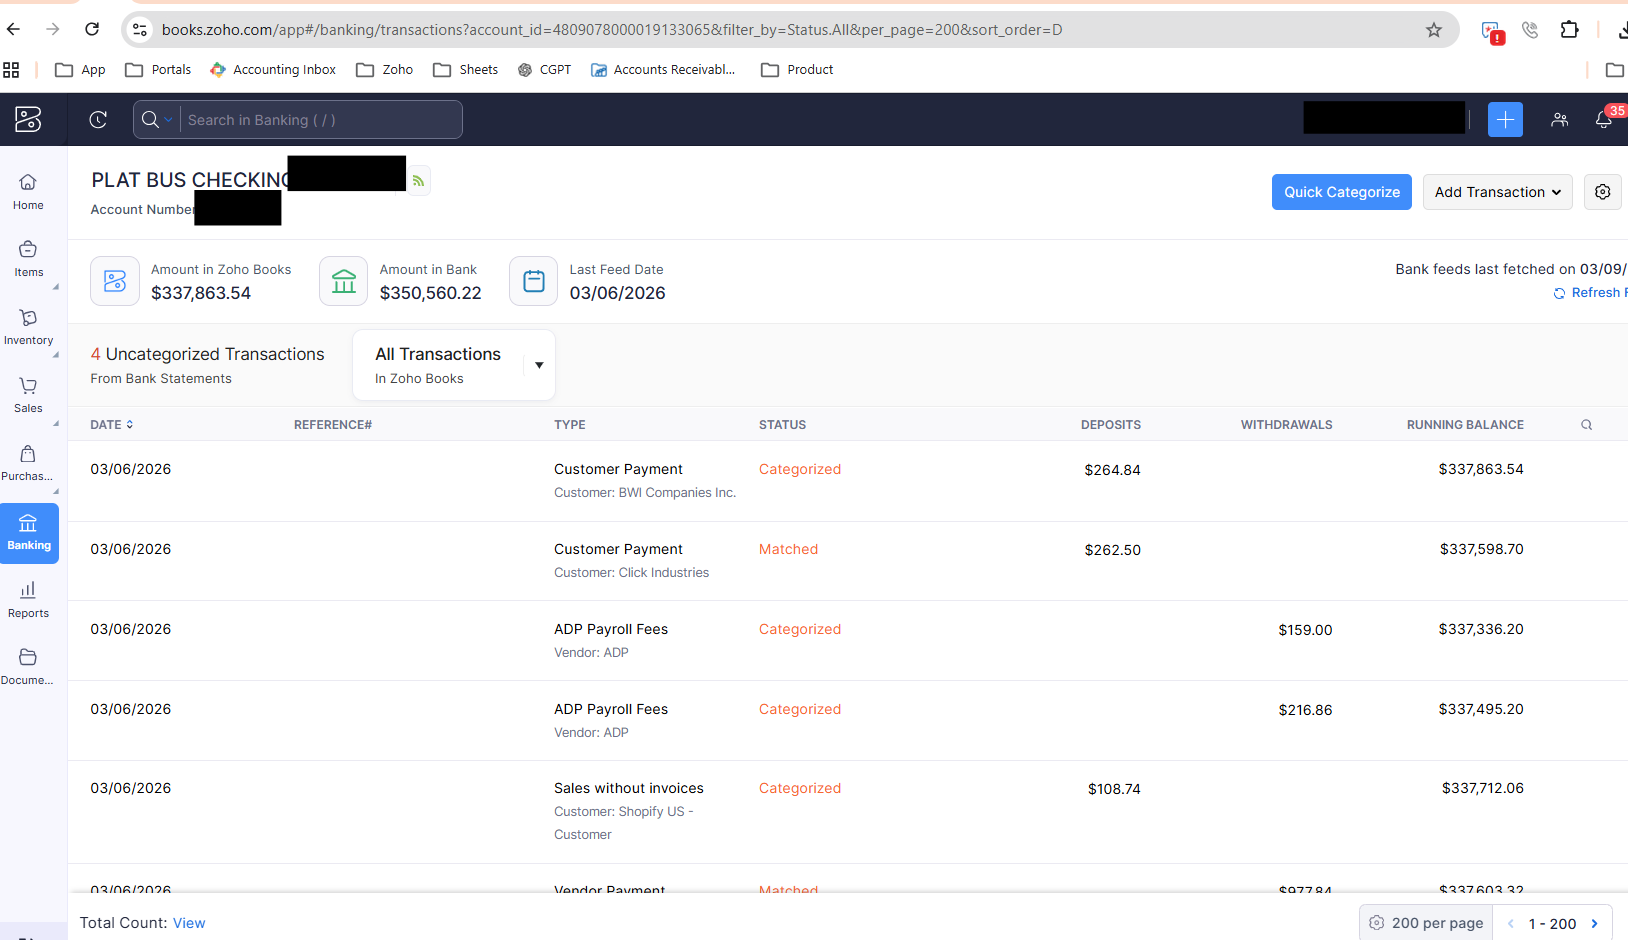Click the $262.50 deposit amount
The image size is (1628, 940).
[1112, 550]
